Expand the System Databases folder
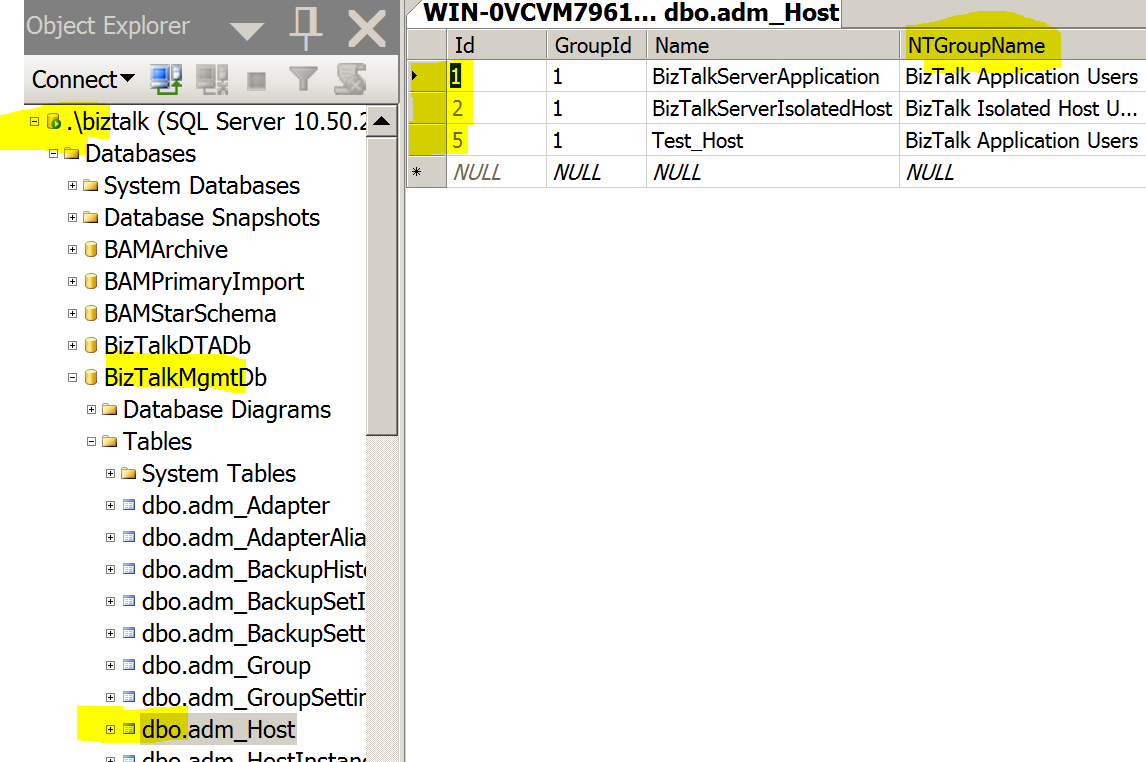 click(x=72, y=186)
